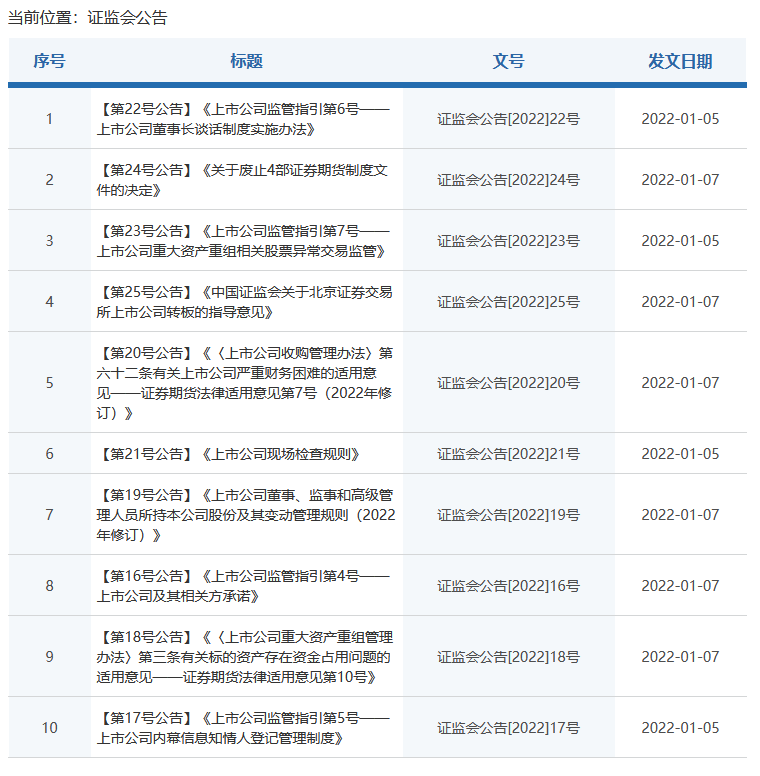
Task: Open 第21号公告 上市公司现场检查规则
Action: (x=228, y=454)
